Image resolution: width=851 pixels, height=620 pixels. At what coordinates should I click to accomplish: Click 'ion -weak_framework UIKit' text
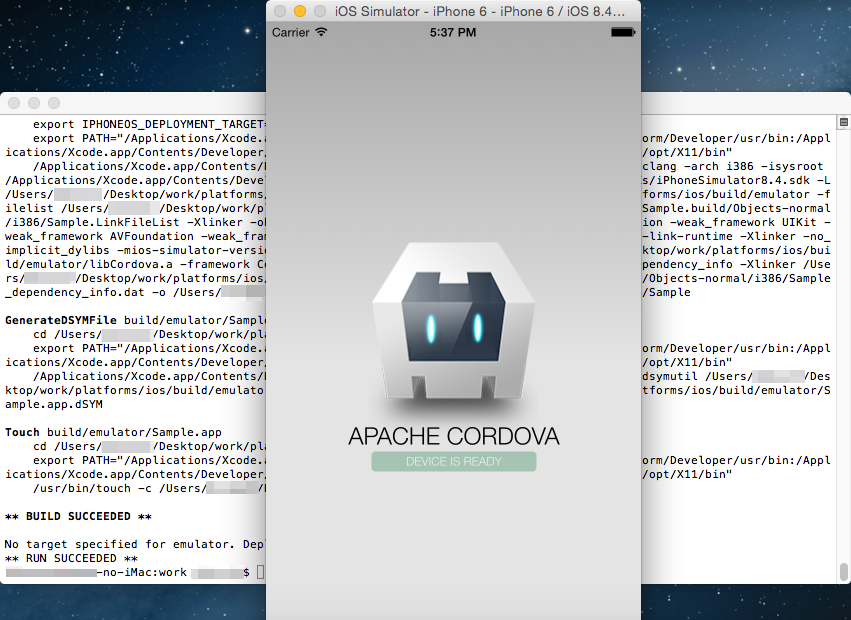[x=736, y=222]
